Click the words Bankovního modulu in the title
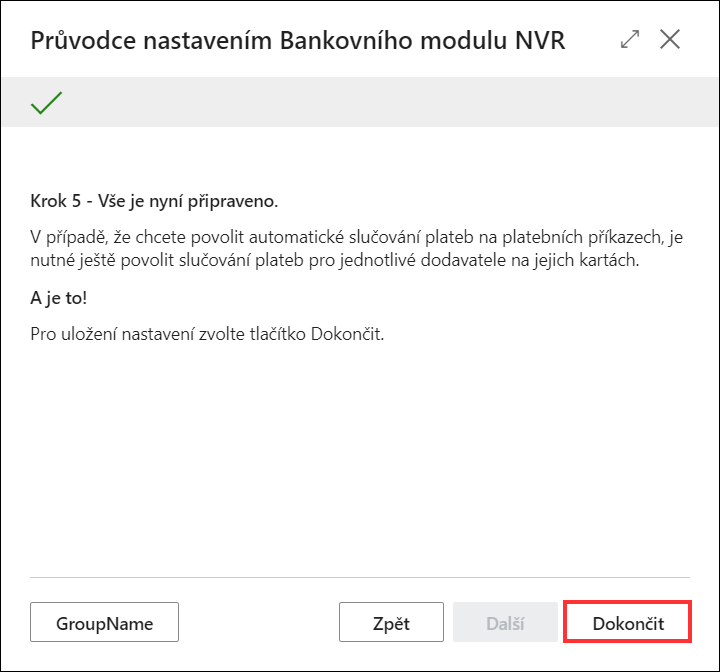Screen dimensions: 720x672 393,40
